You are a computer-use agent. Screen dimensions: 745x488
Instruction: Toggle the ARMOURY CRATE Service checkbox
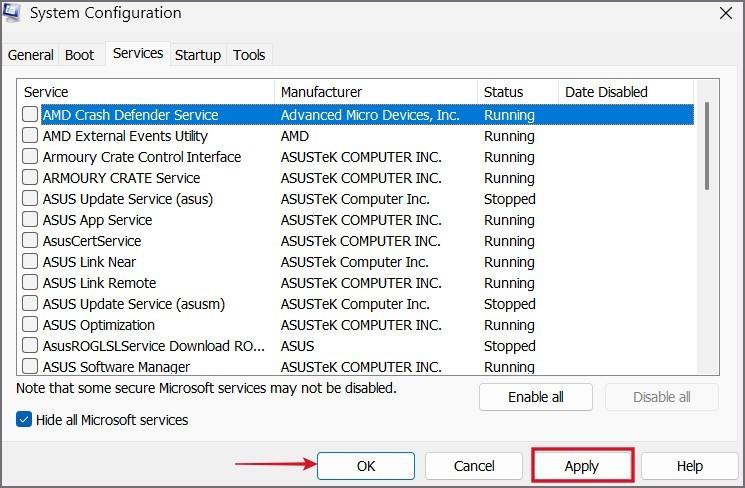tap(30, 177)
